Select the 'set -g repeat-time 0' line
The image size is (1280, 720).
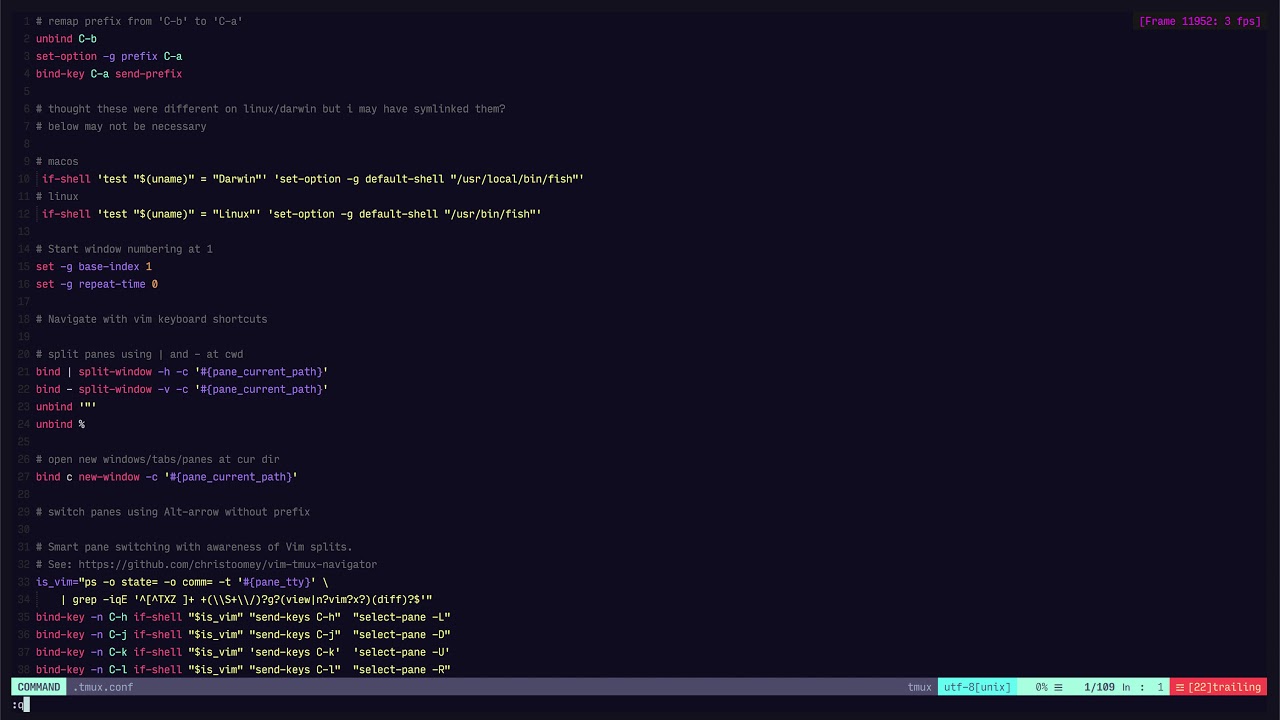pos(97,284)
